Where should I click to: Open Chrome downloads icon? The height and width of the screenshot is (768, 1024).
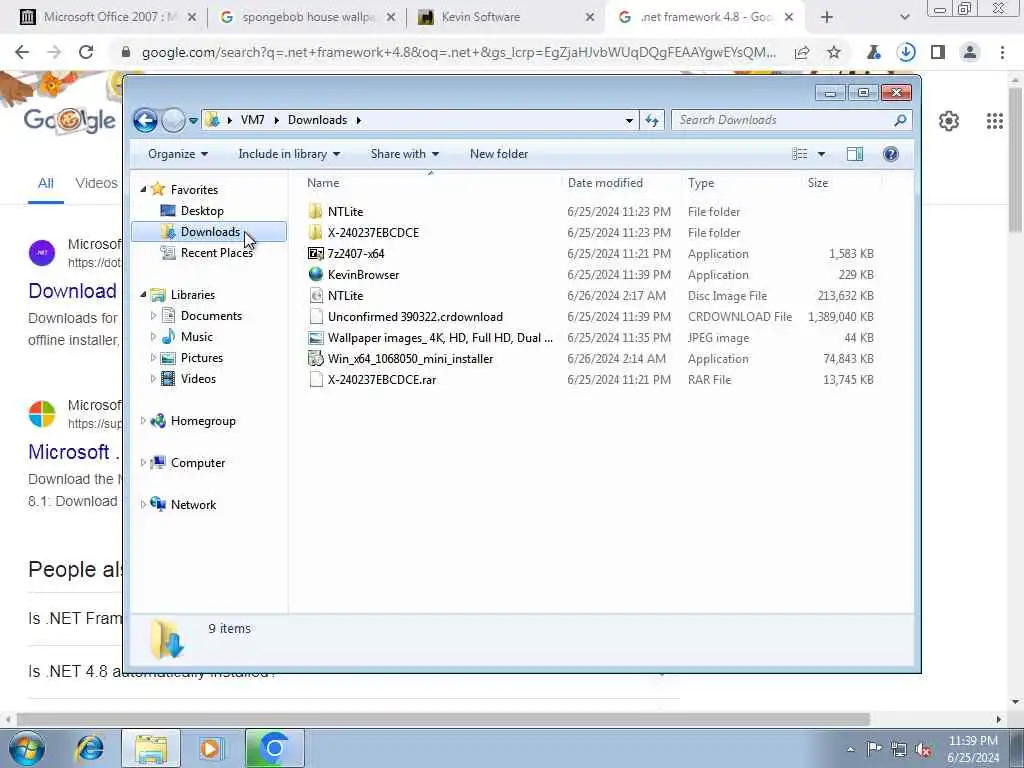click(x=906, y=52)
